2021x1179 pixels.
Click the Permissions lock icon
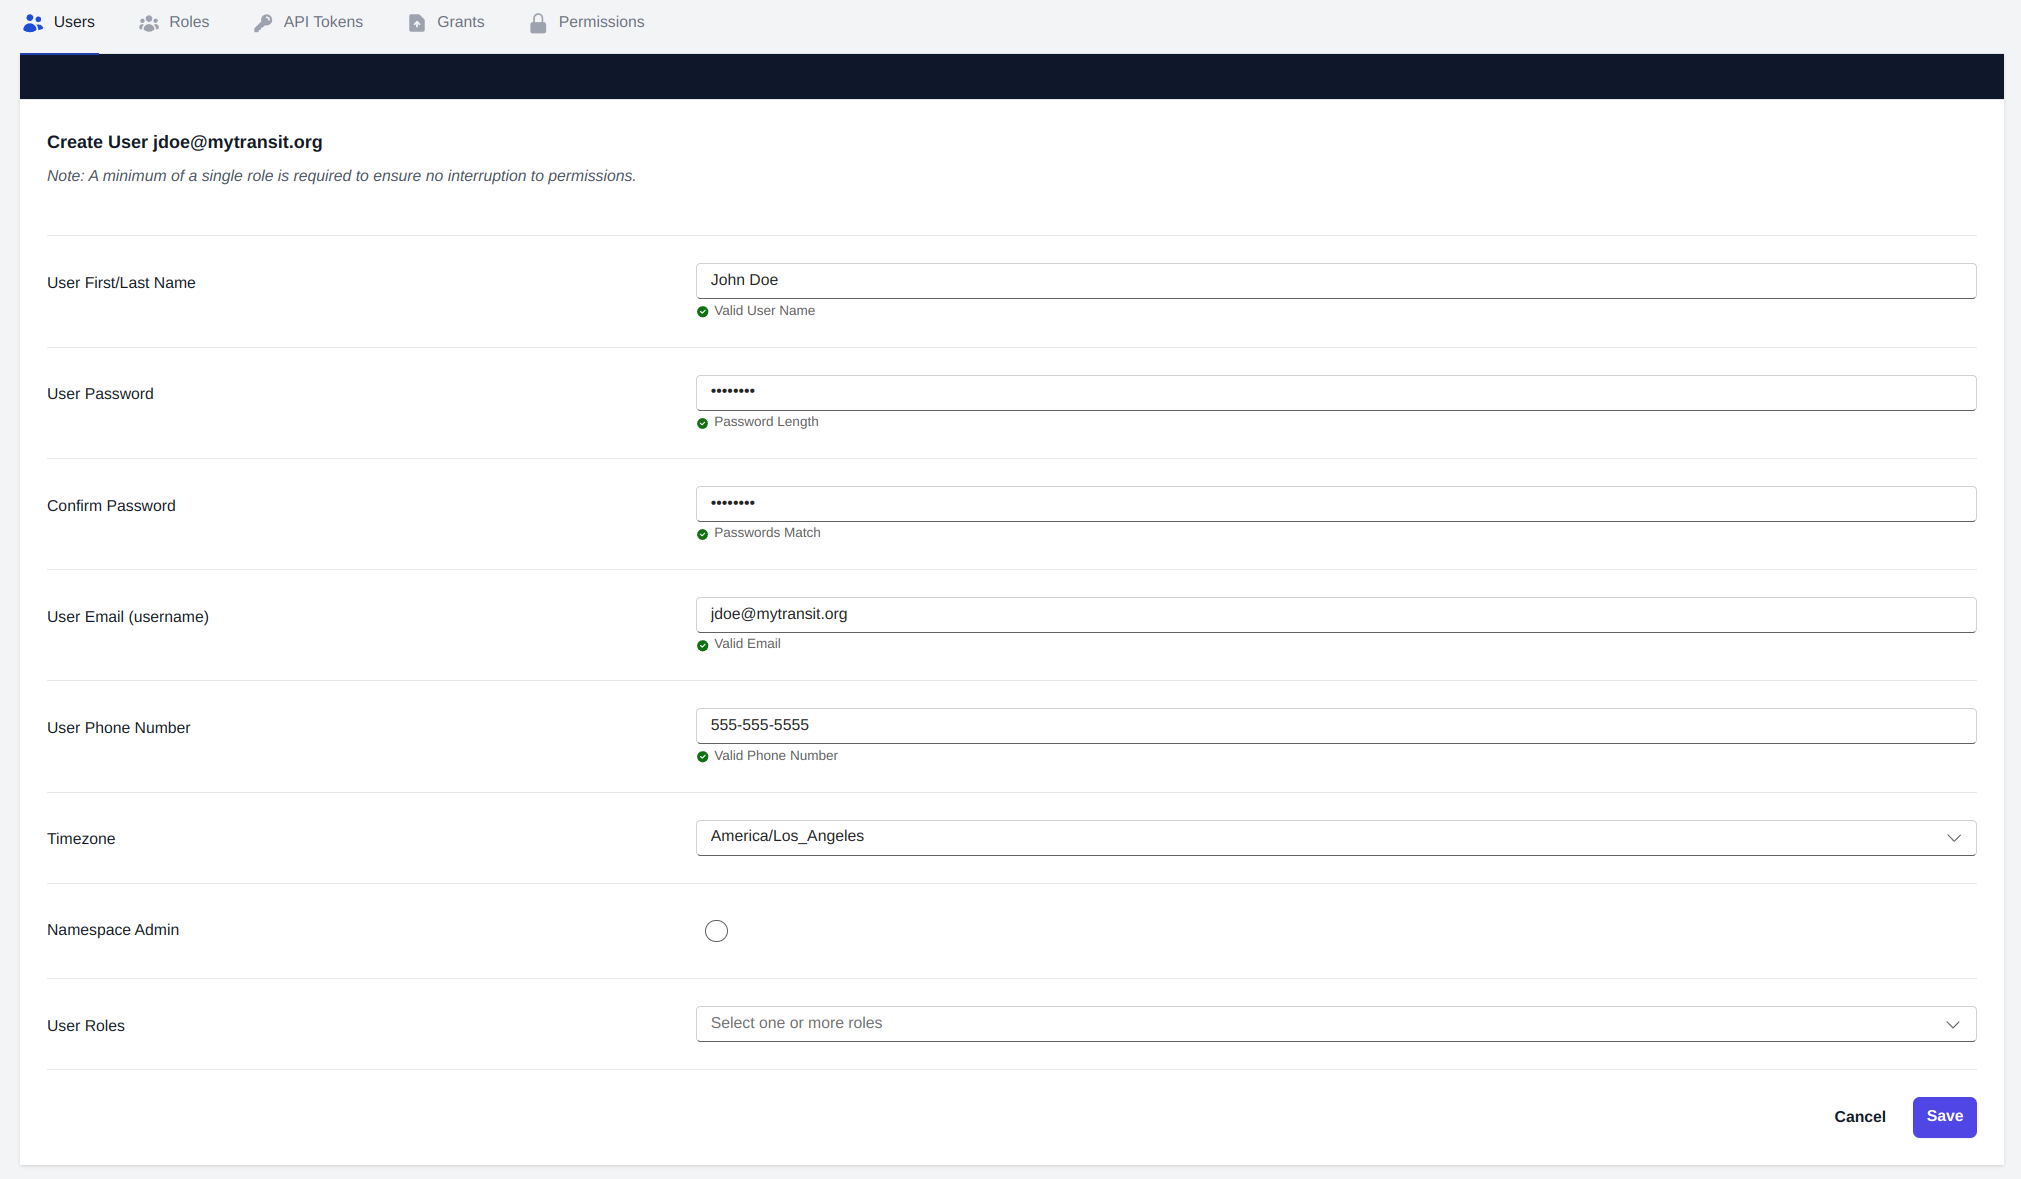pos(538,21)
